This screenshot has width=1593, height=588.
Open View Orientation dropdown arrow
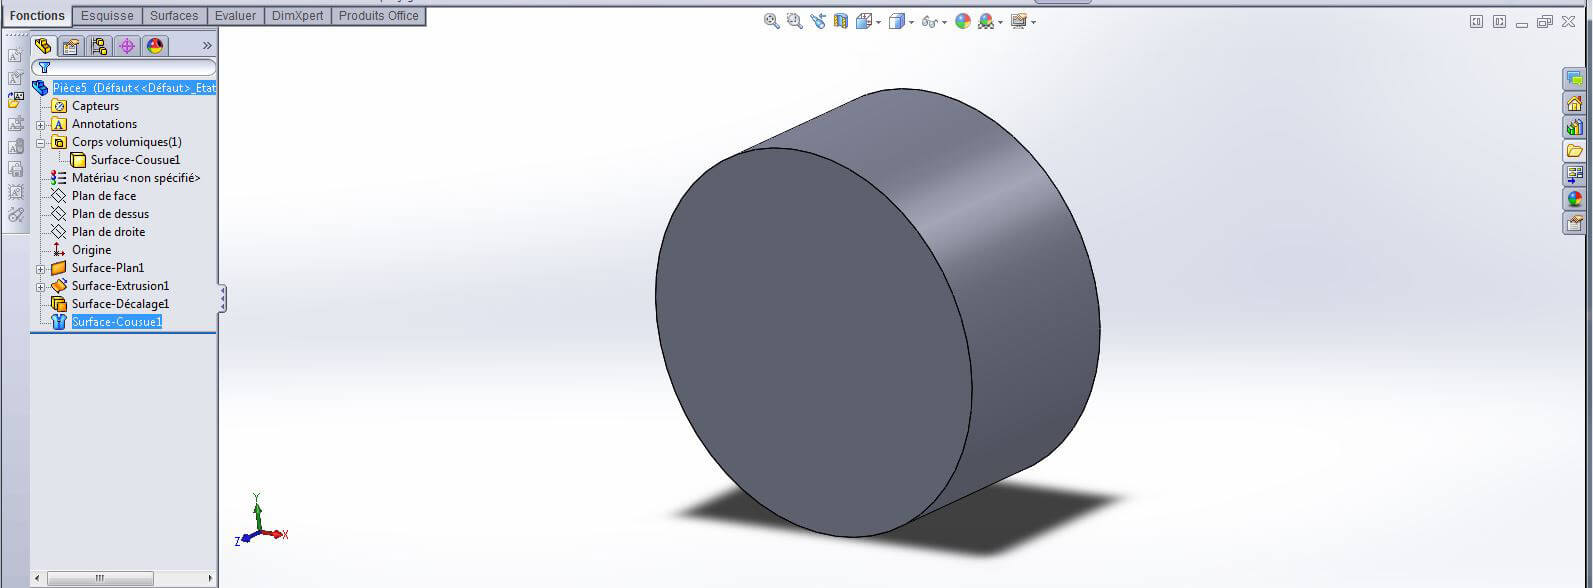tap(878, 22)
